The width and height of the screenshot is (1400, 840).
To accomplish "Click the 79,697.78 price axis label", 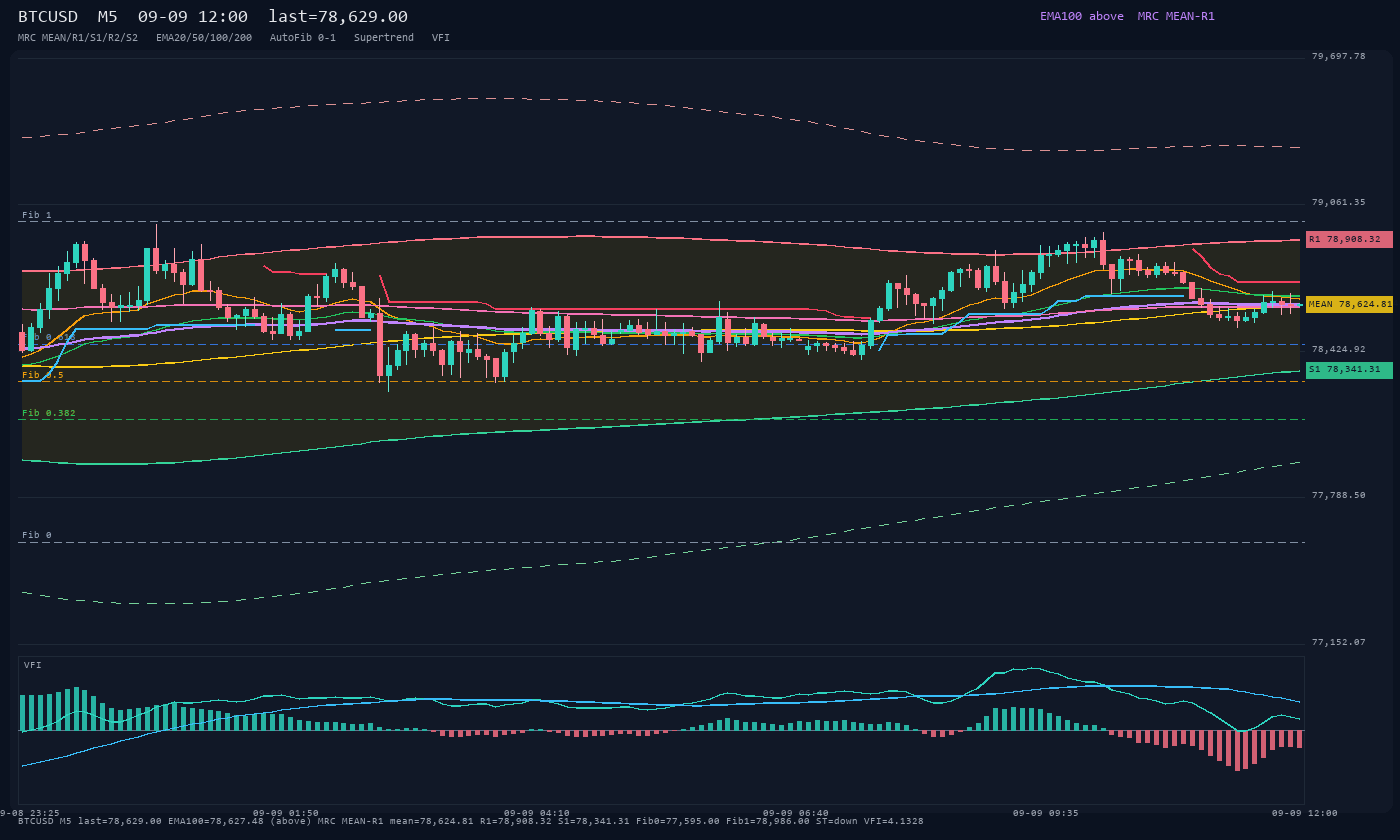I will point(1338,56).
